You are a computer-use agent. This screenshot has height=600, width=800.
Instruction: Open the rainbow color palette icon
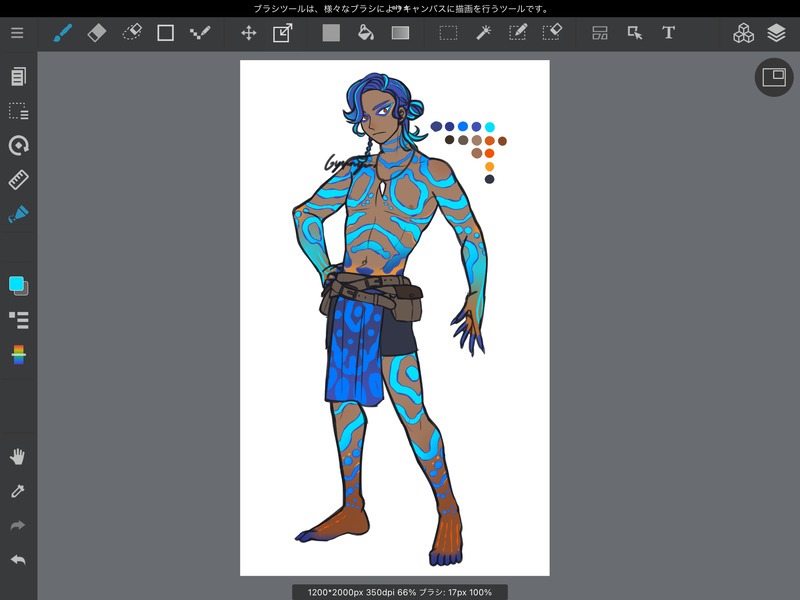(18, 355)
